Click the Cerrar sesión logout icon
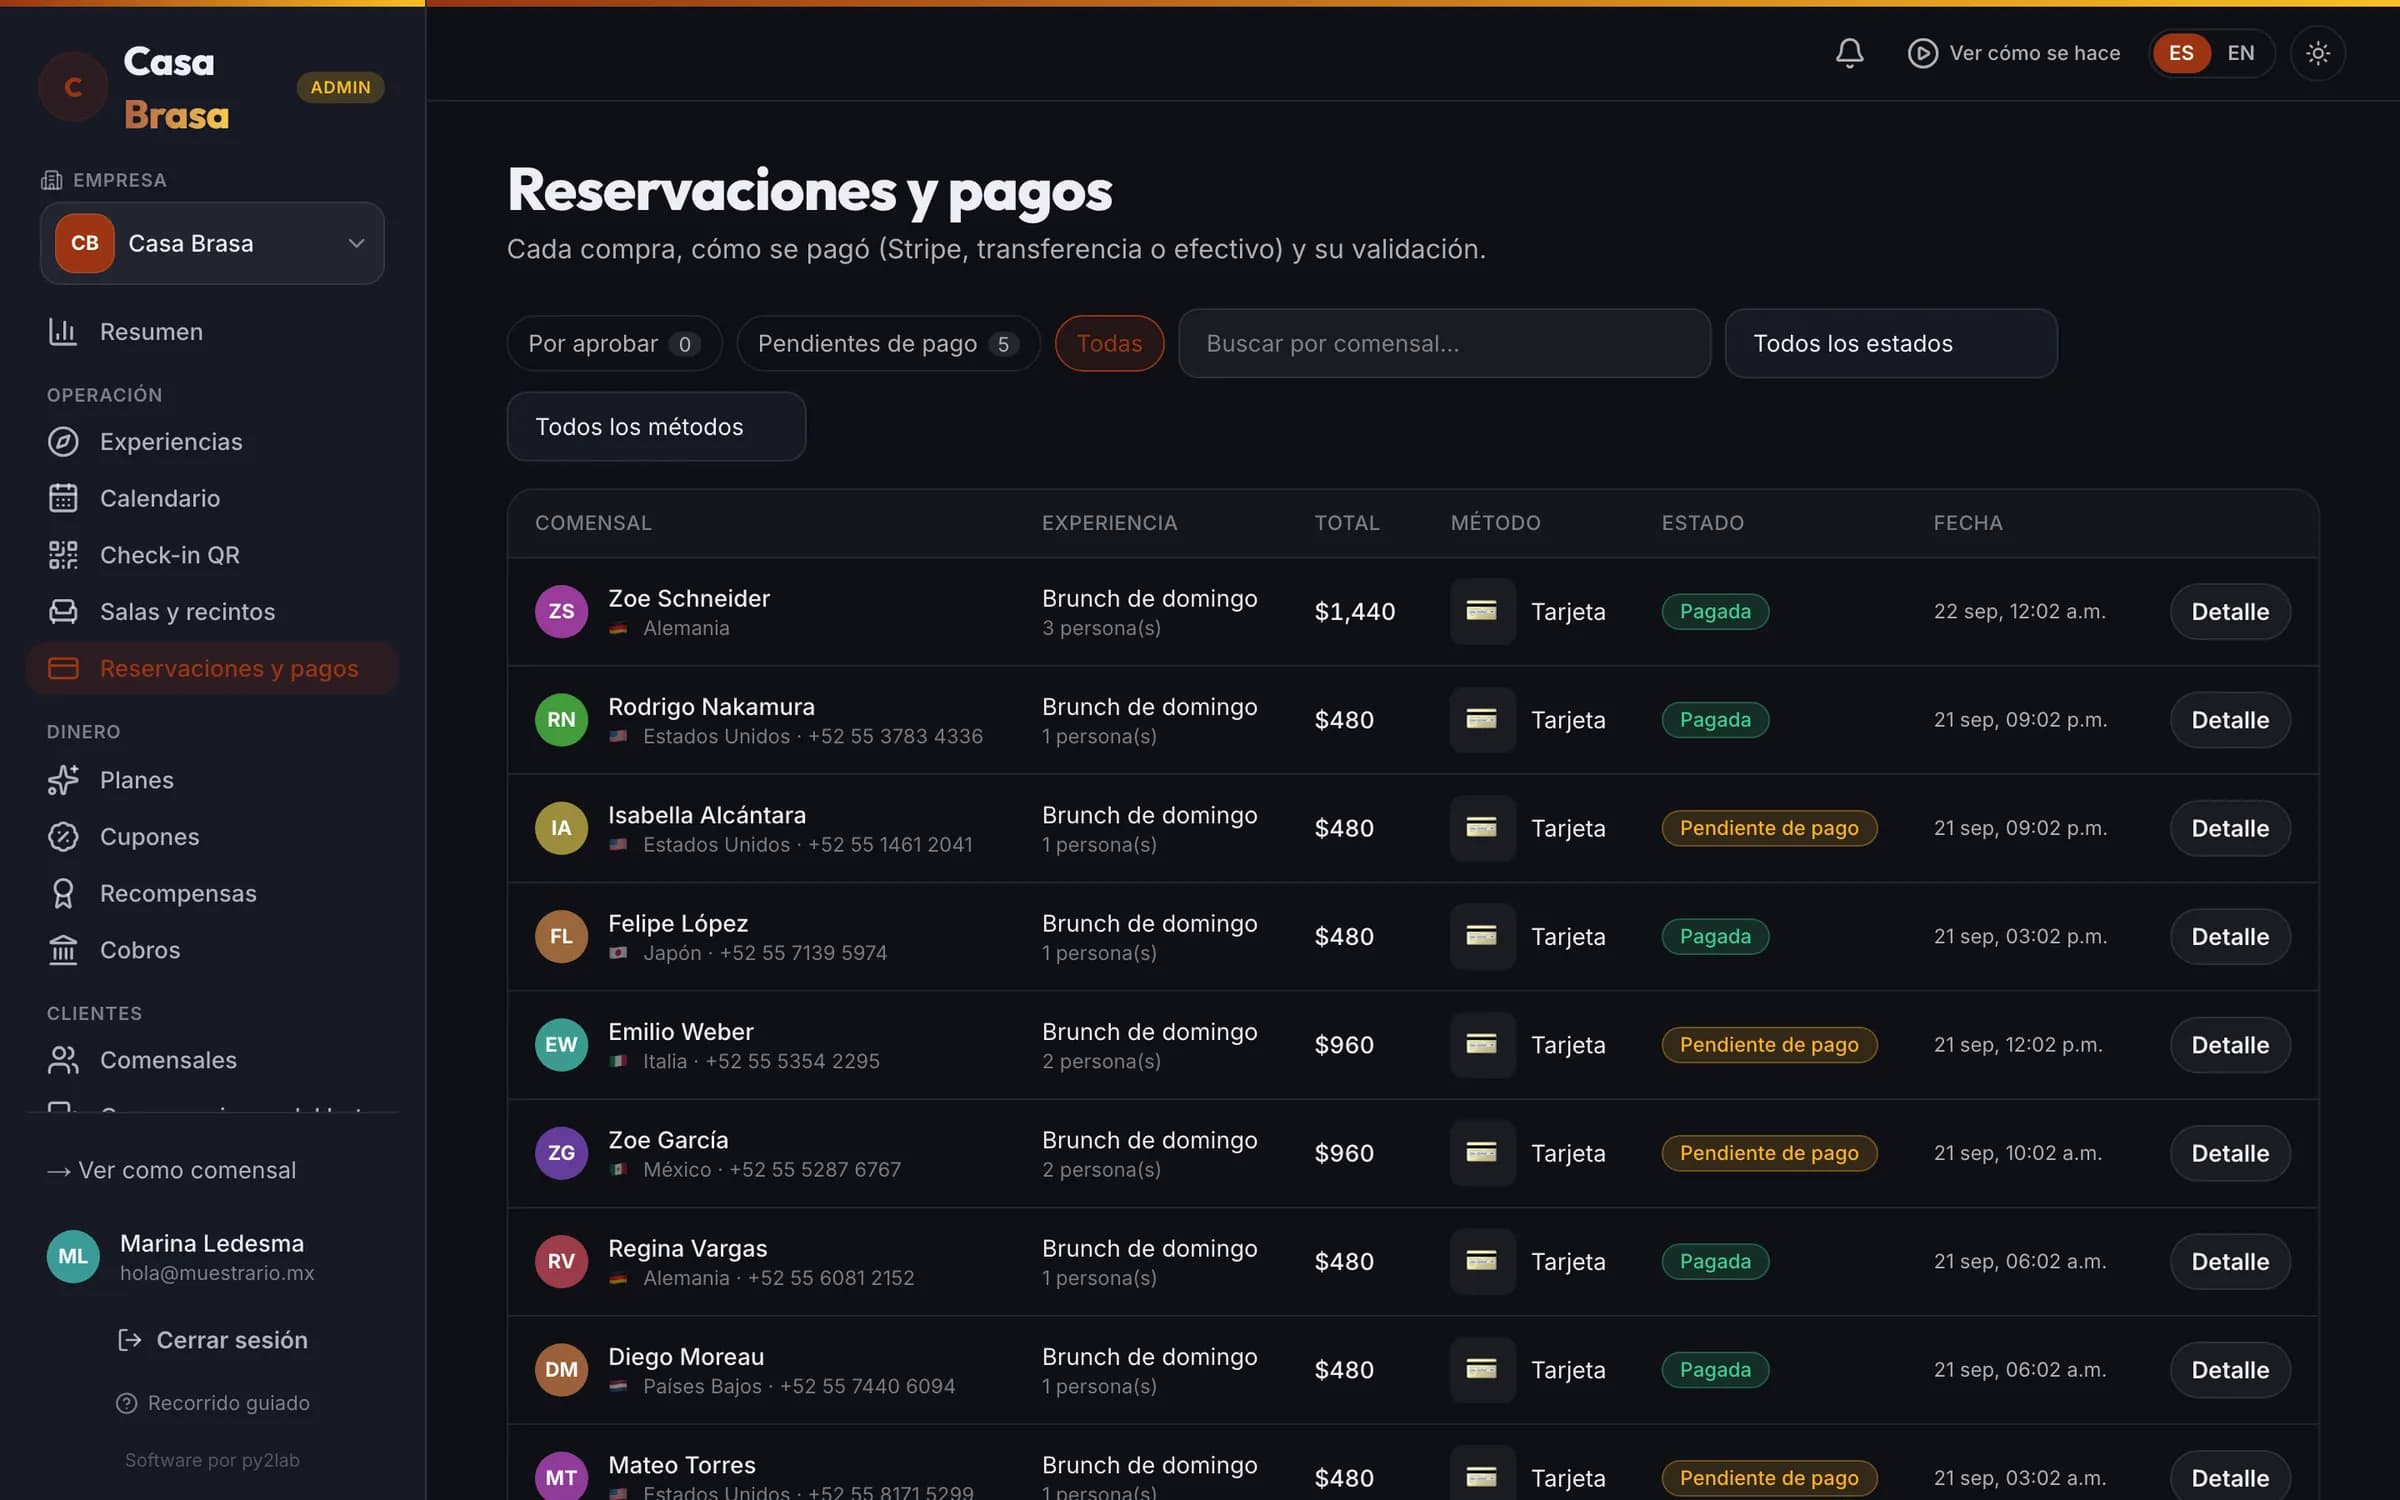Image resolution: width=2400 pixels, height=1500 pixels. (129, 1340)
